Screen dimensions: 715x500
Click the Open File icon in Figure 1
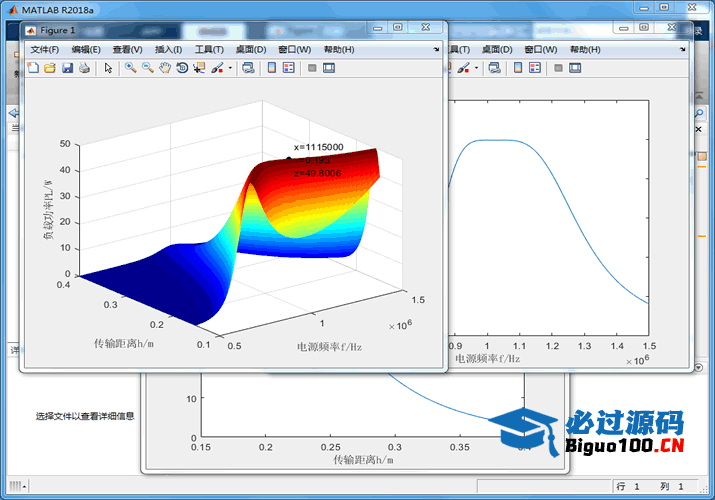click(49, 68)
